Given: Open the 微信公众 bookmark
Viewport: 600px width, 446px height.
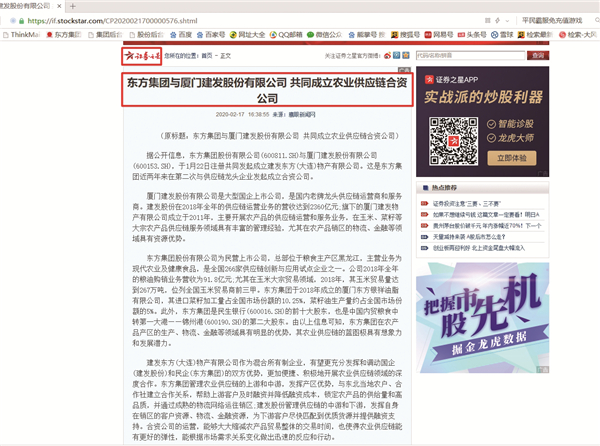Looking at the screenshot, I should [324, 35].
